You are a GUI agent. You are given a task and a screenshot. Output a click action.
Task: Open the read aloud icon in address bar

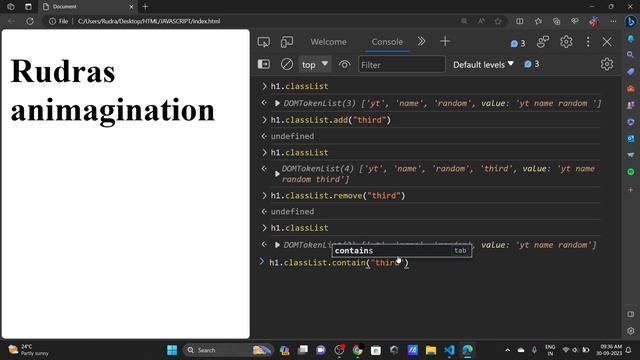(482, 21)
